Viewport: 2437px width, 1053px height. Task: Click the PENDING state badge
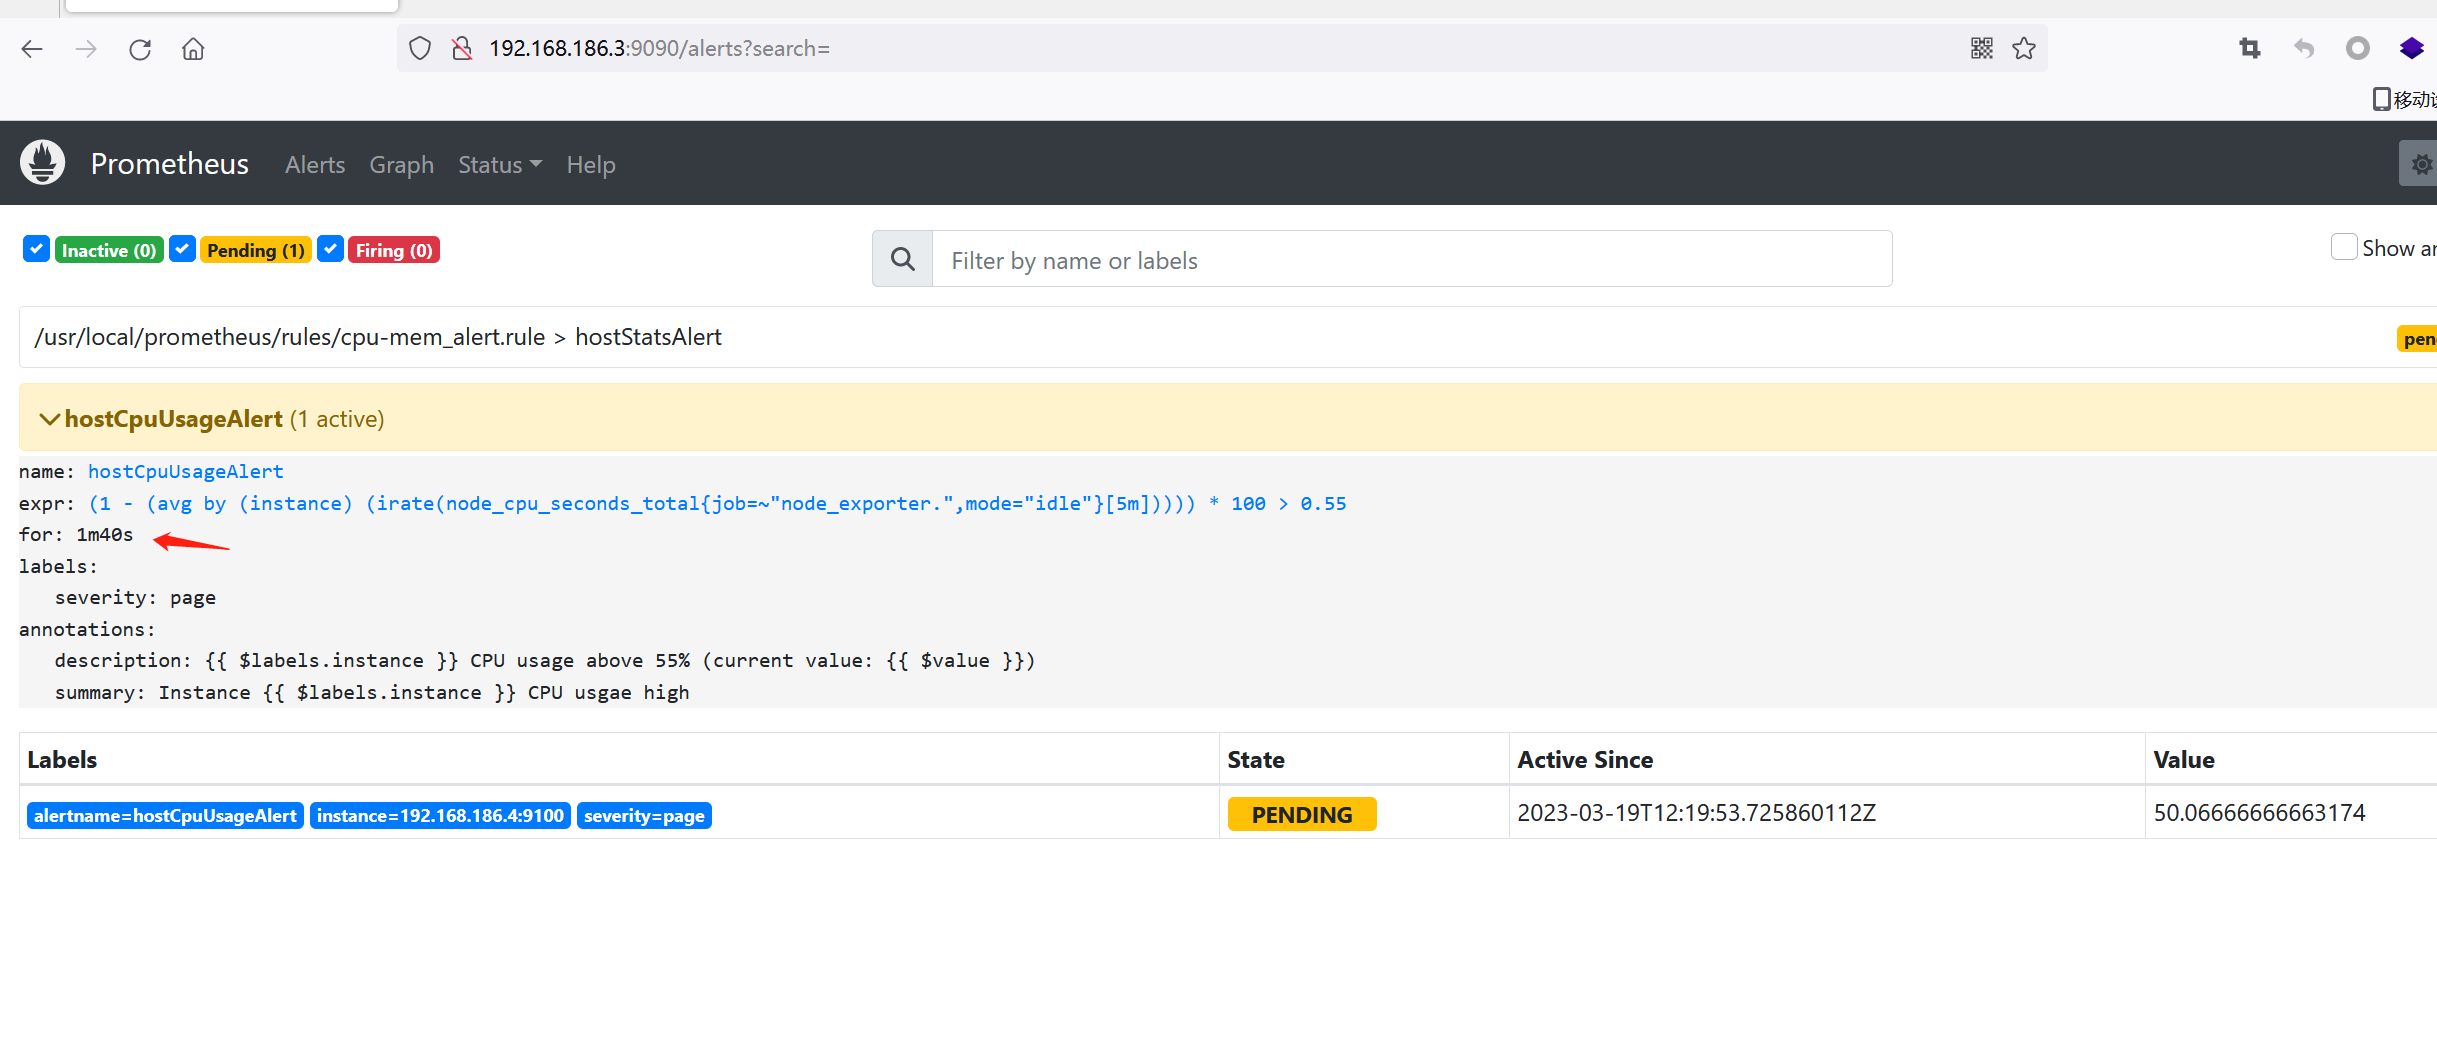pos(1302,815)
